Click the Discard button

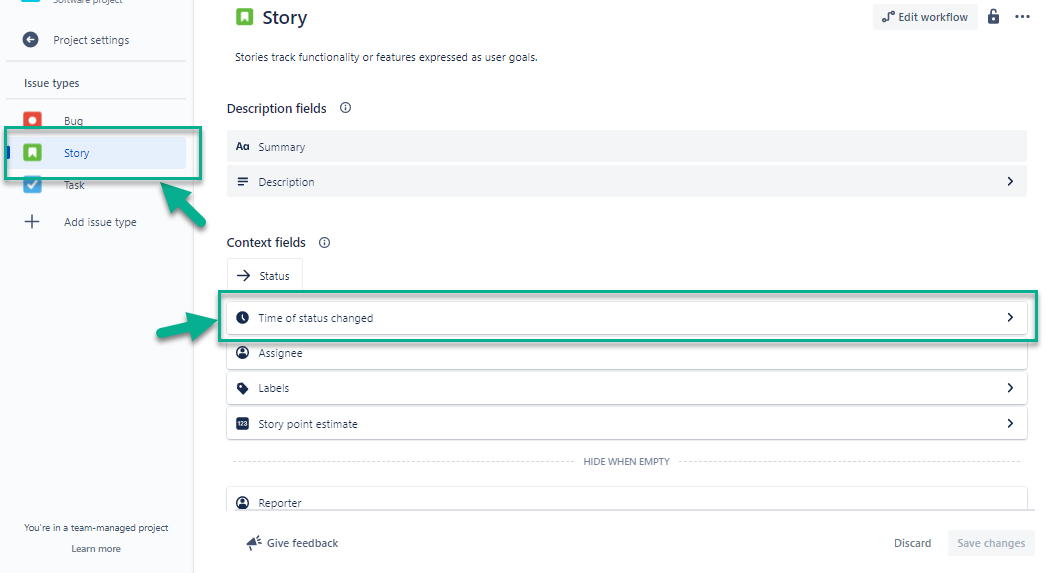tap(912, 543)
